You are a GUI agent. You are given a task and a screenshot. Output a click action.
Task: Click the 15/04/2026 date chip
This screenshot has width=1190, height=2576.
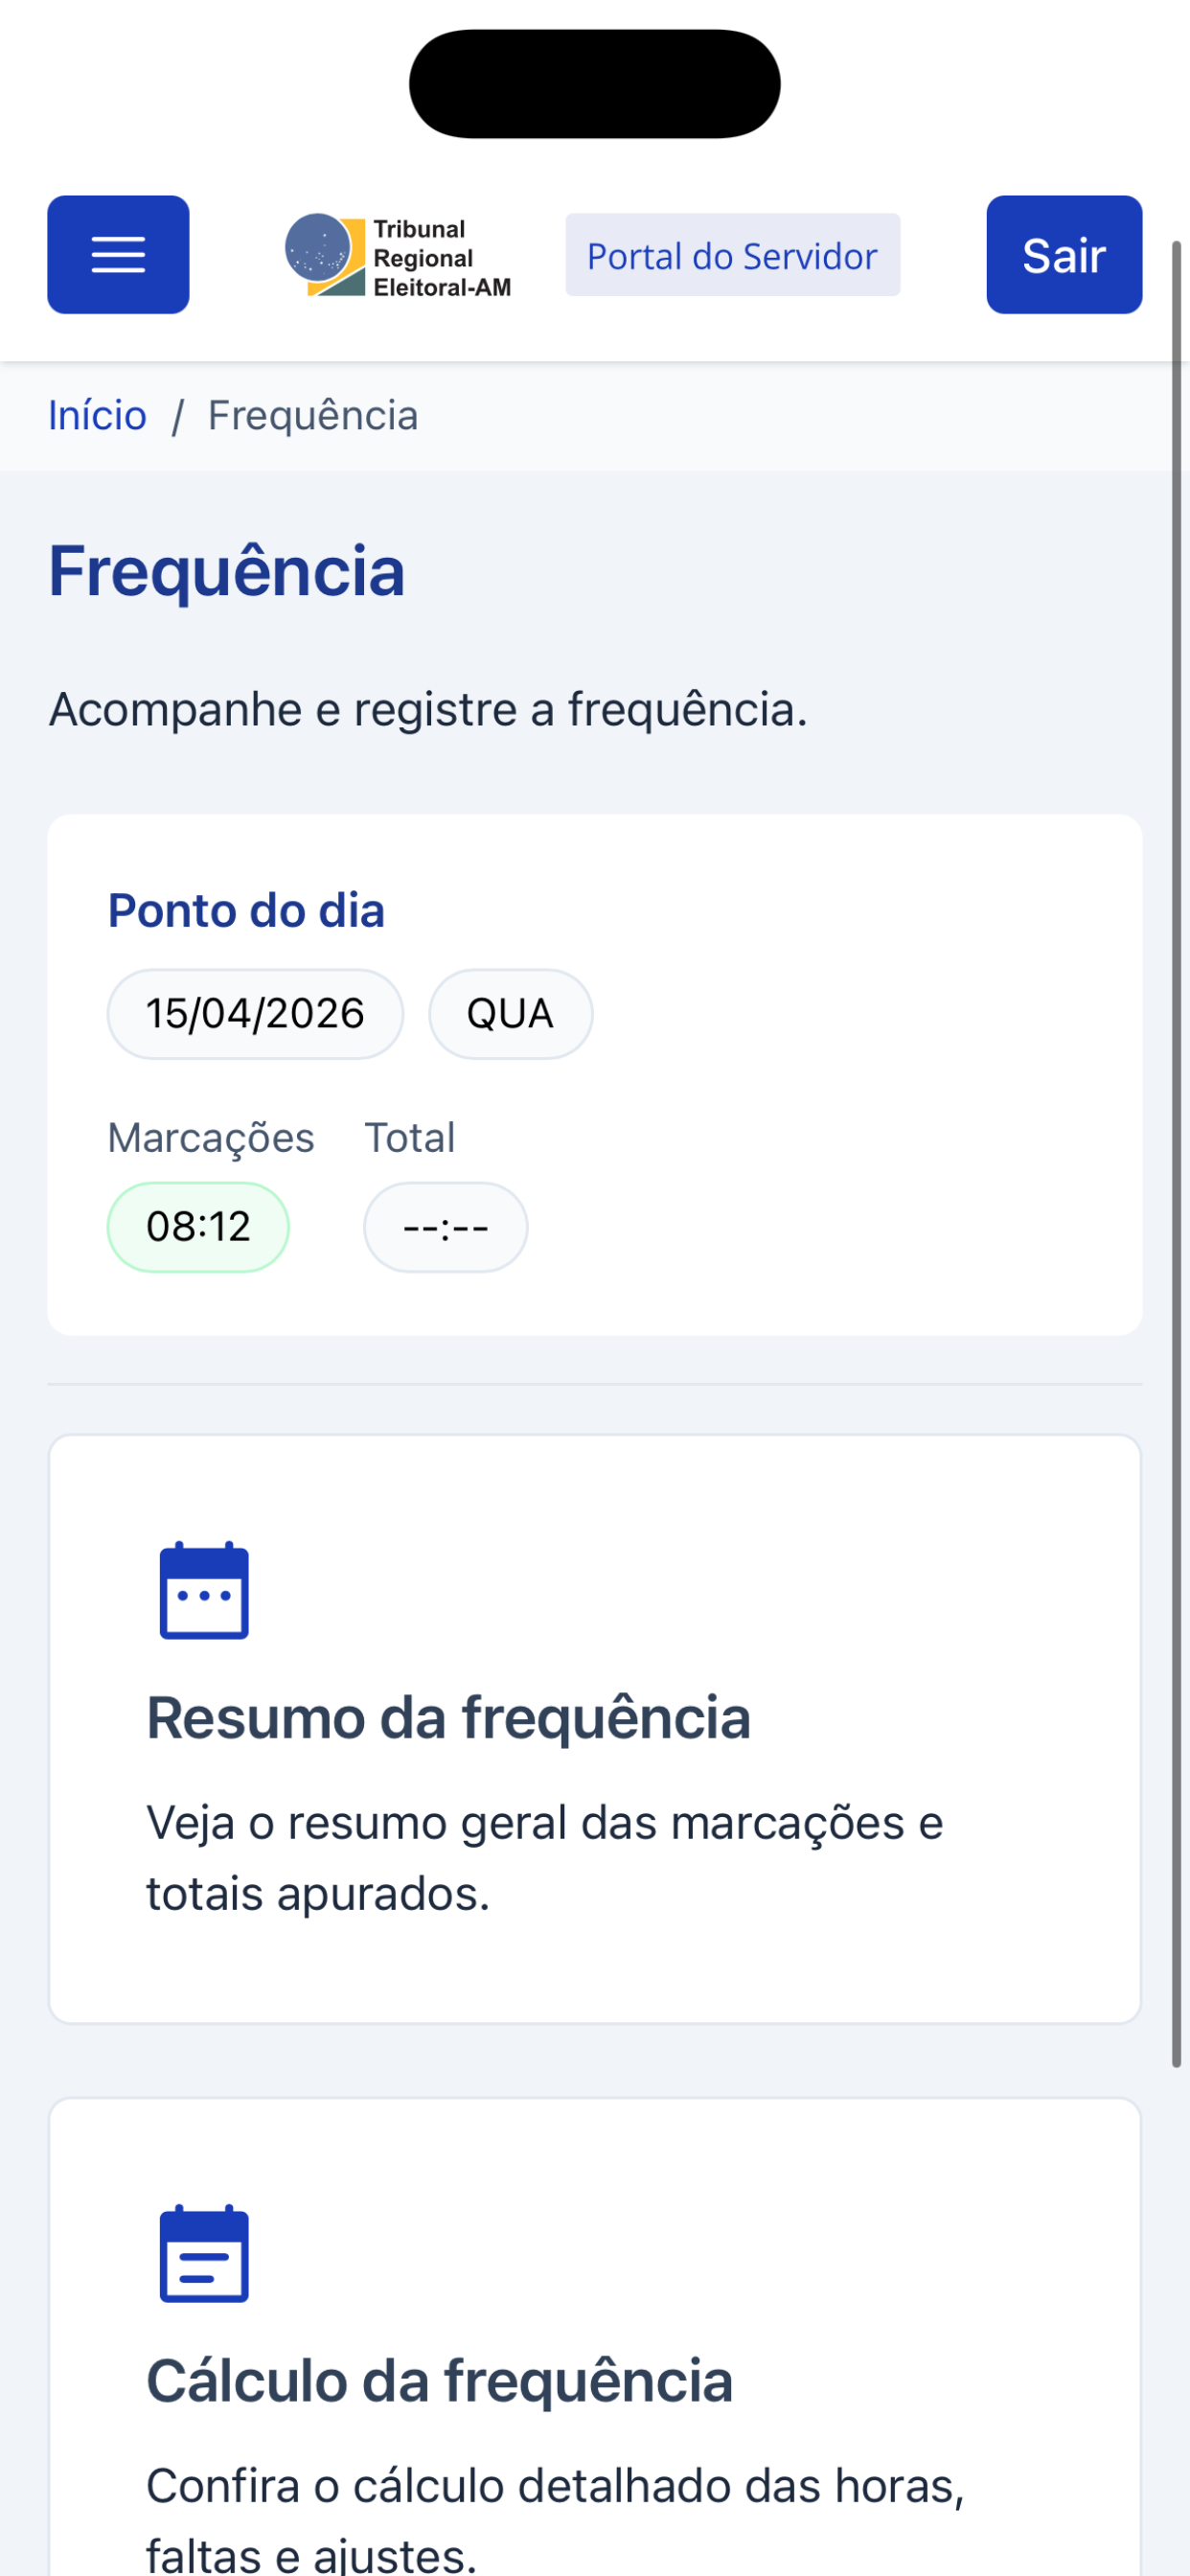pos(255,1014)
